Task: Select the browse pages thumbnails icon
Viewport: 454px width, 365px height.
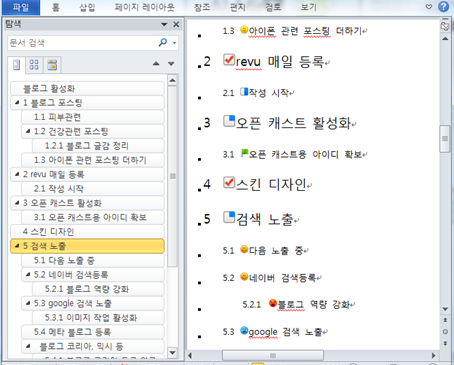Action: point(34,64)
